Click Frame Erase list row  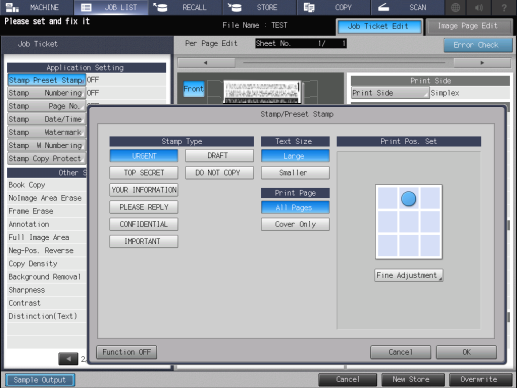(x=47, y=211)
